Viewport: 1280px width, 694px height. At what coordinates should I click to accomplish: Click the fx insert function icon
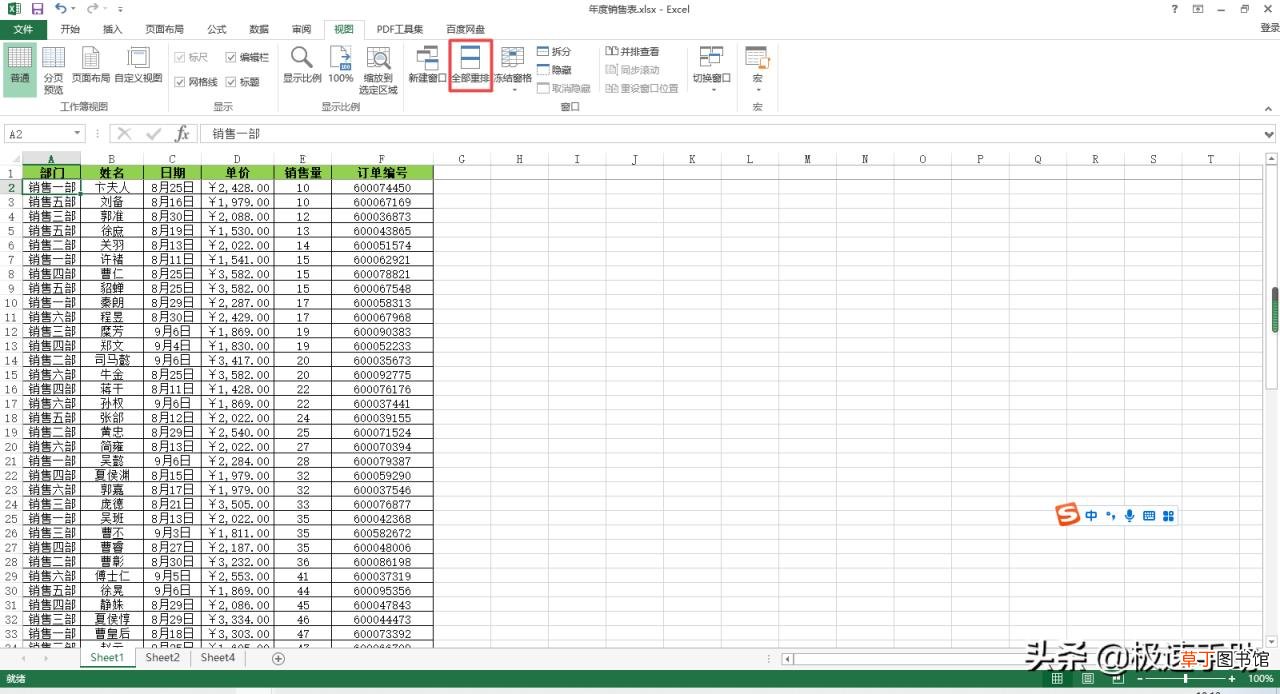click(x=182, y=134)
